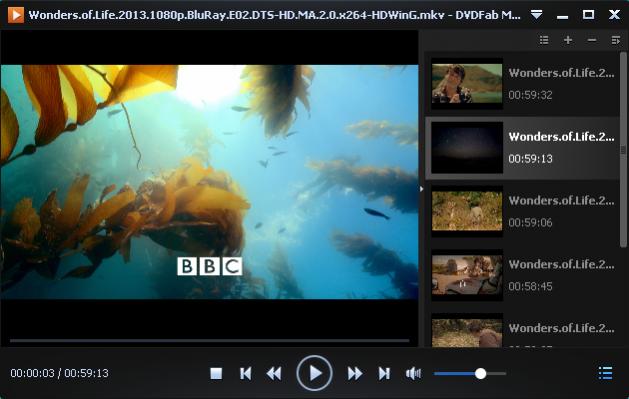Viewport: 629px width, 399px height.
Task: Skip to the previous file
Action: pos(246,374)
